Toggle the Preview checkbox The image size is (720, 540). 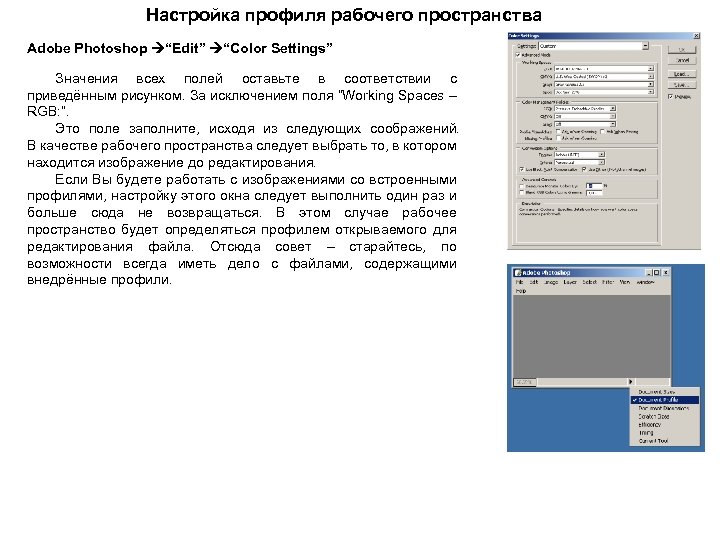[670, 96]
